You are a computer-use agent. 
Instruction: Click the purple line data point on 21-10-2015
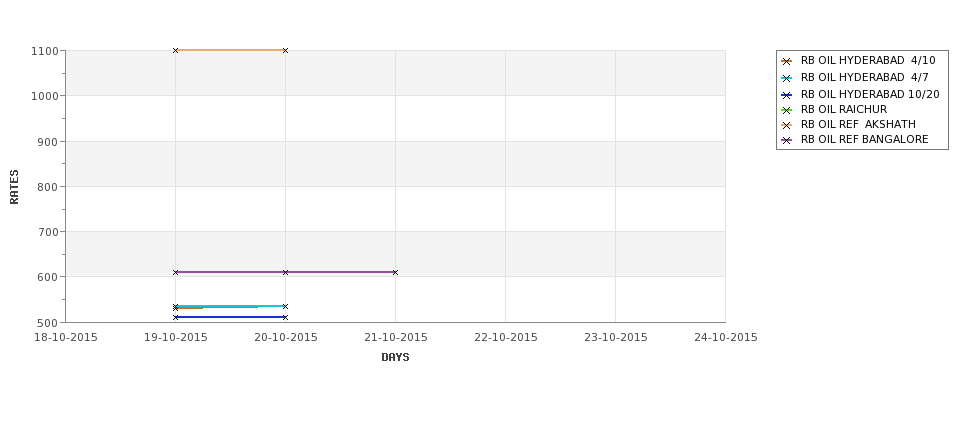point(395,272)
